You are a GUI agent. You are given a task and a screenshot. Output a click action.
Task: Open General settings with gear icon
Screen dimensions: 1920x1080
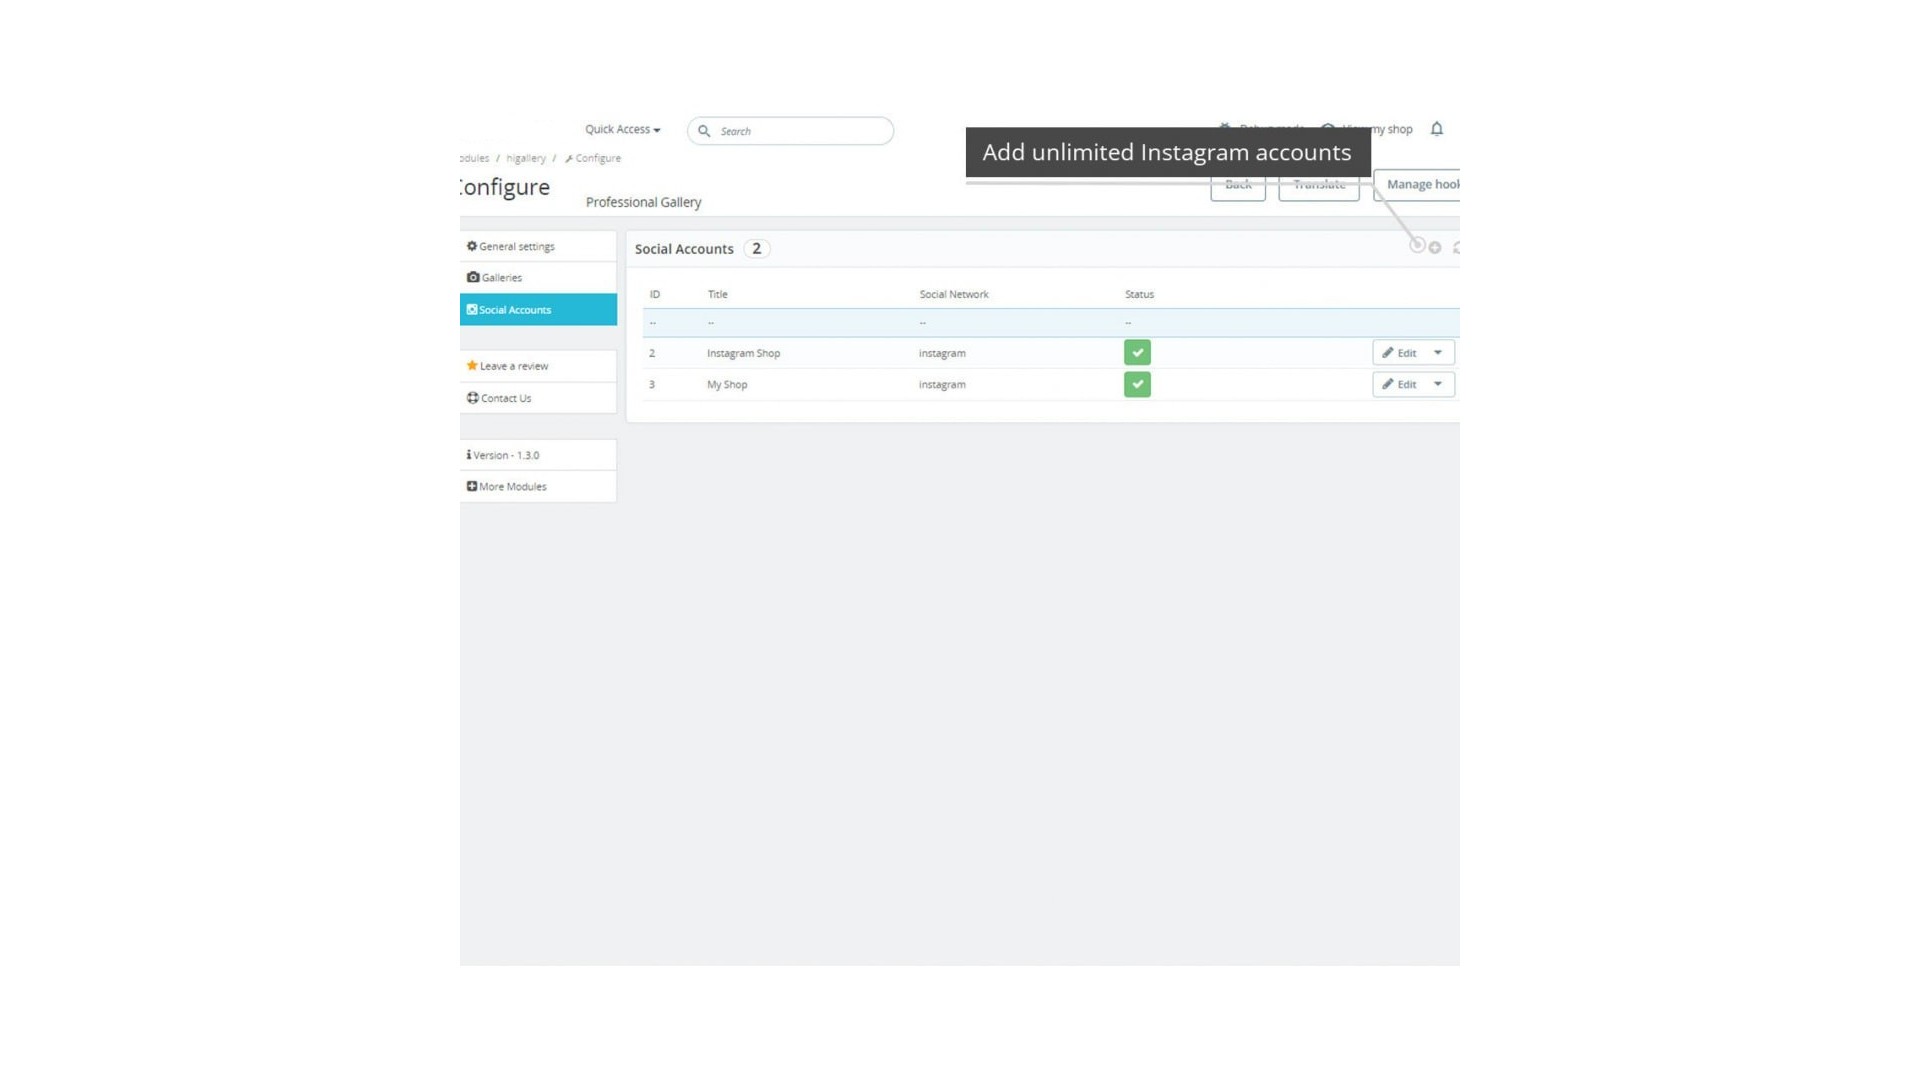point(511,246)
